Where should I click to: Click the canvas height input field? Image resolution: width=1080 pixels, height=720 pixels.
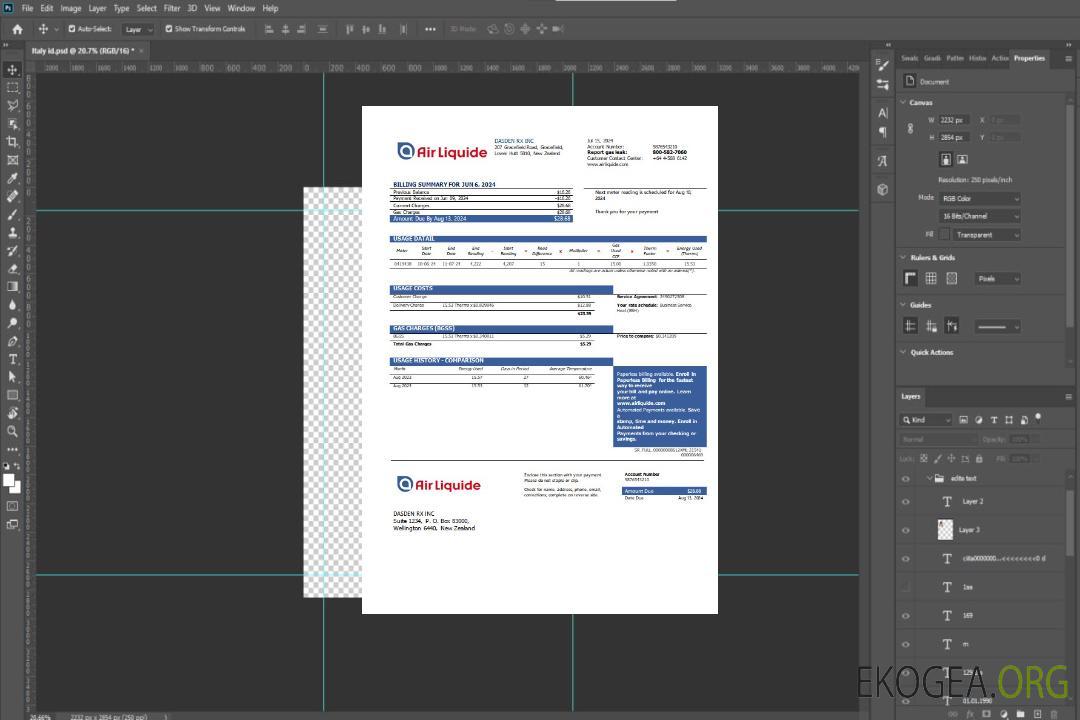coord(954,138)
